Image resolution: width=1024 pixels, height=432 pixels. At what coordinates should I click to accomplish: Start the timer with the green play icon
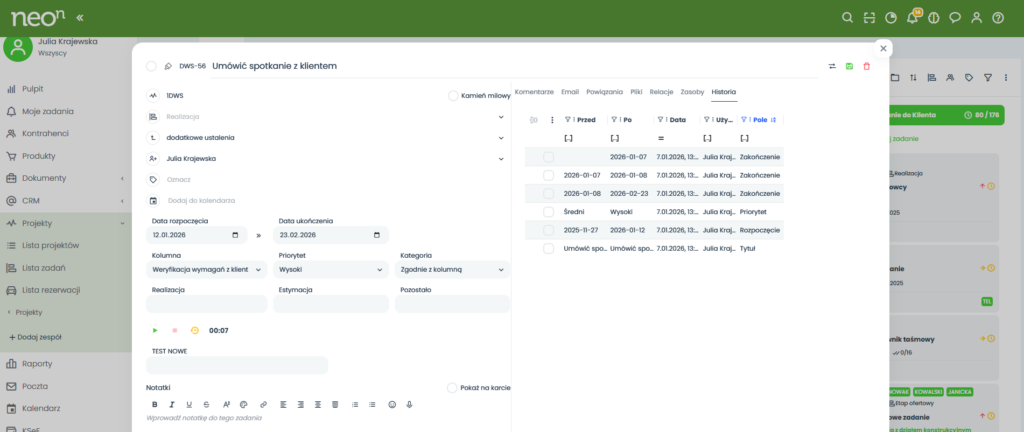(155, 330)
